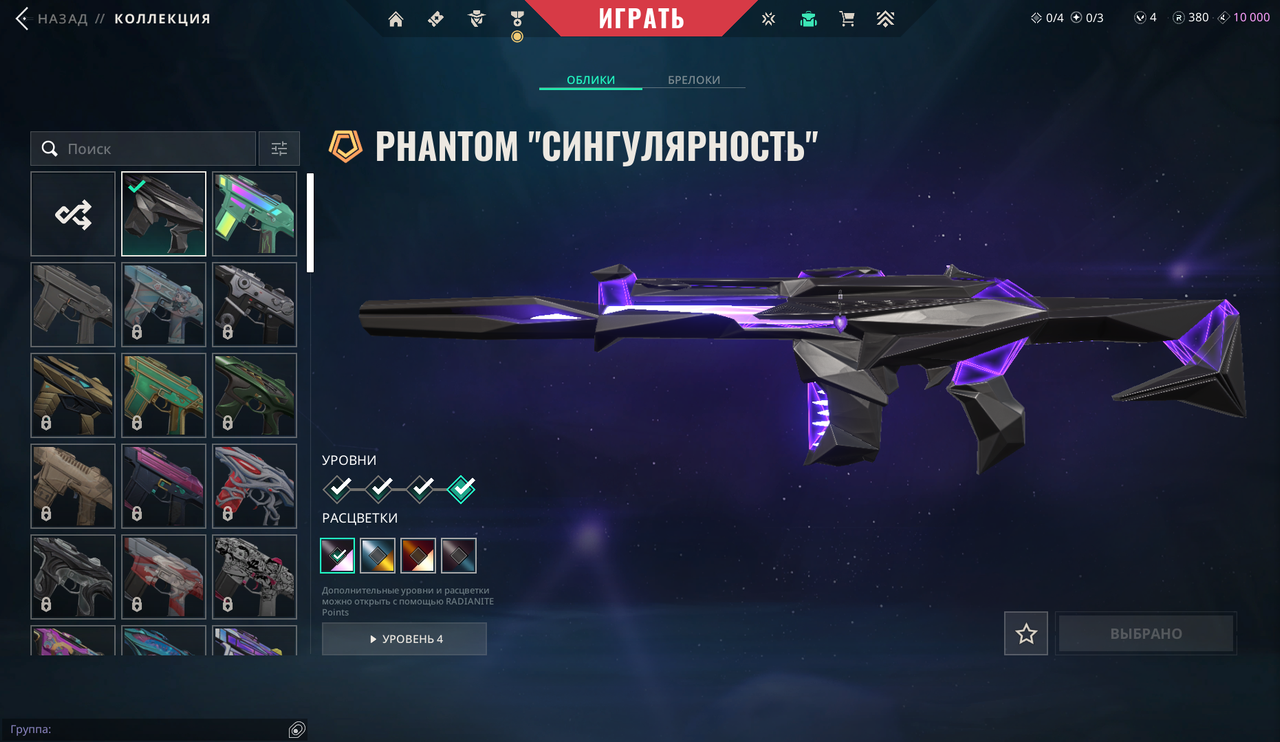The width and height of the screenshot is (1280, 742).
Task: Play the УРОВЕНЬ 4 preview
Action: click(404, 639)
